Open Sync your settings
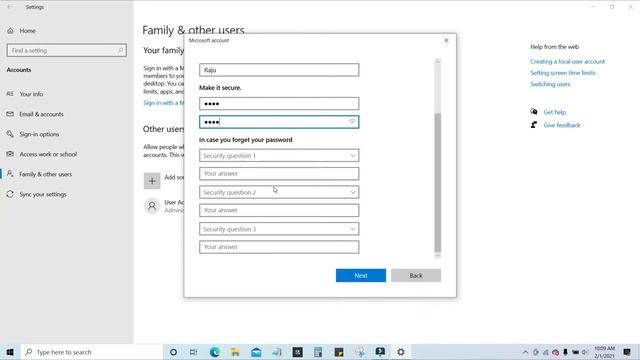 [x=43, y=194]
